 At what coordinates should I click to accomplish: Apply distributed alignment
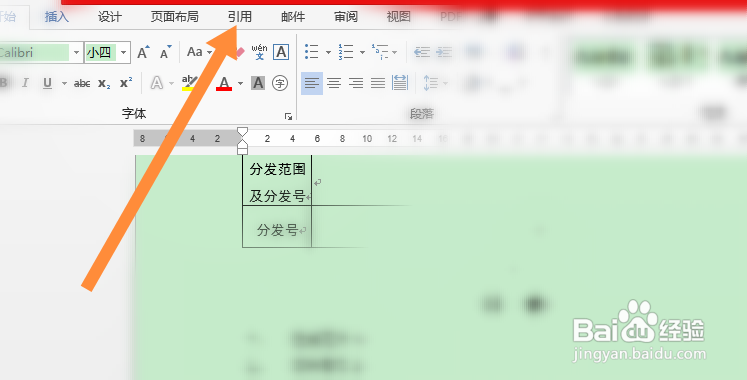point(400,83)
